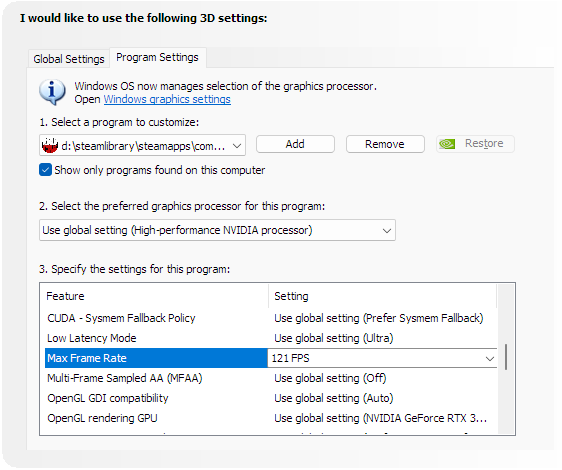This screenshot has width=562, height=470.
Task: Open the preferred graphics processor dropdown
Action: 217,230
